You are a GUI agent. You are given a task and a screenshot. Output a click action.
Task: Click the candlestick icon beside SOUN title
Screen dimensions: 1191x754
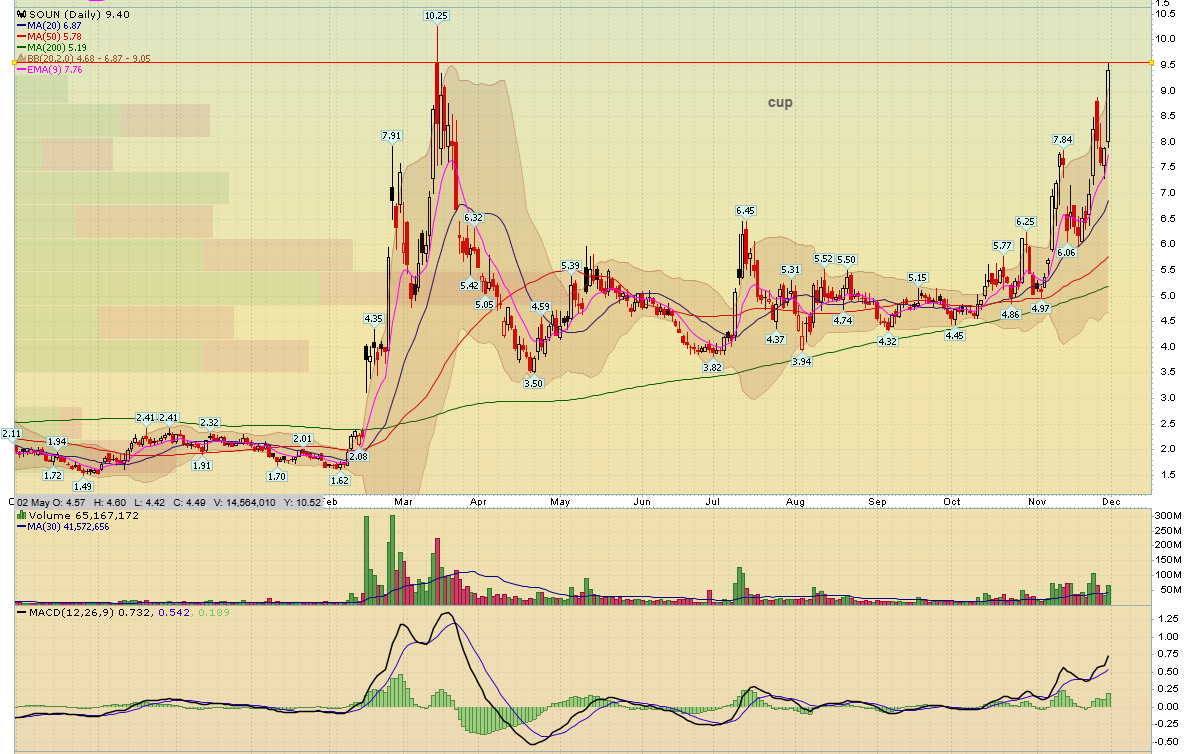21,15
